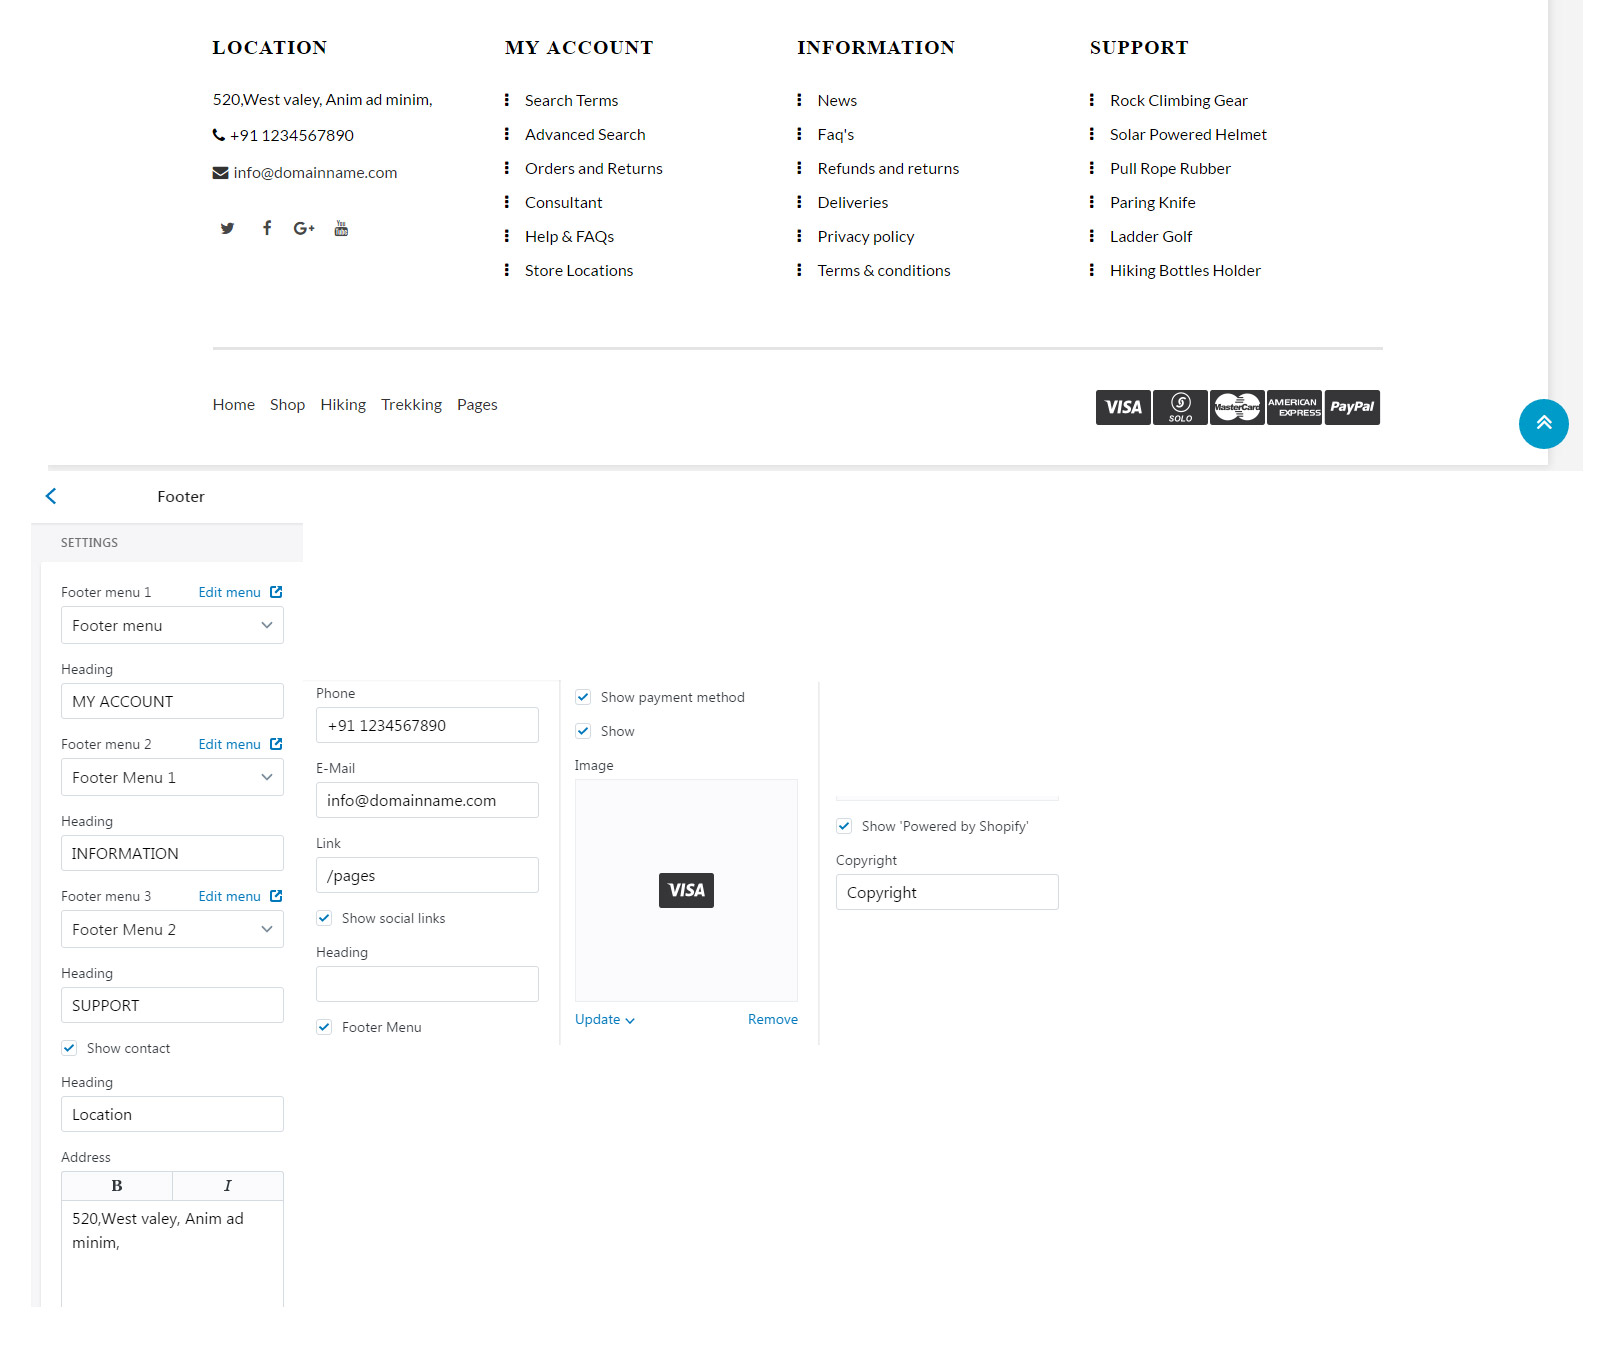The height and width of the screenshot is (1350, 1601).
Task: Click the Facebook social icon
Action: (x=267, y=228)
